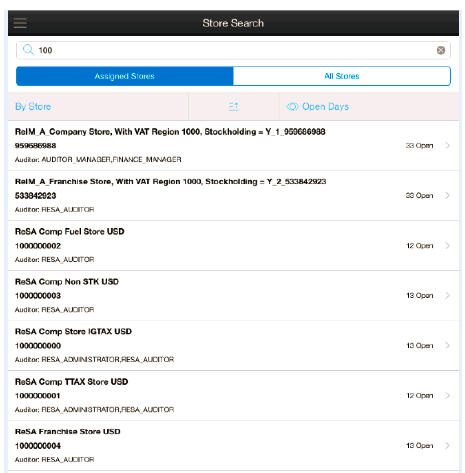
Task: Select ReSA Comp TTAX Store USD title
Action: tap(71, 382)
